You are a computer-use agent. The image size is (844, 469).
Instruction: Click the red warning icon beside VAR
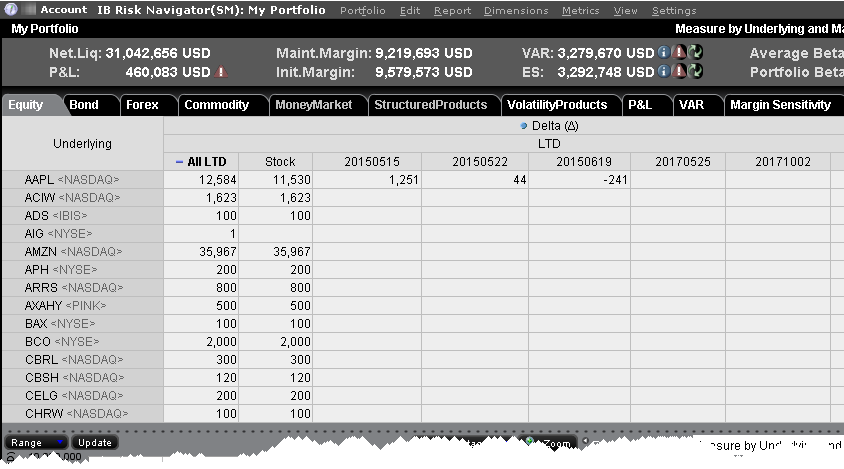click(679, 52)
